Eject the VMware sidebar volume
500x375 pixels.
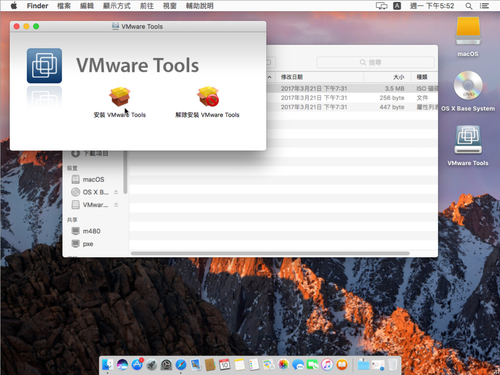(x=116, y=205)
